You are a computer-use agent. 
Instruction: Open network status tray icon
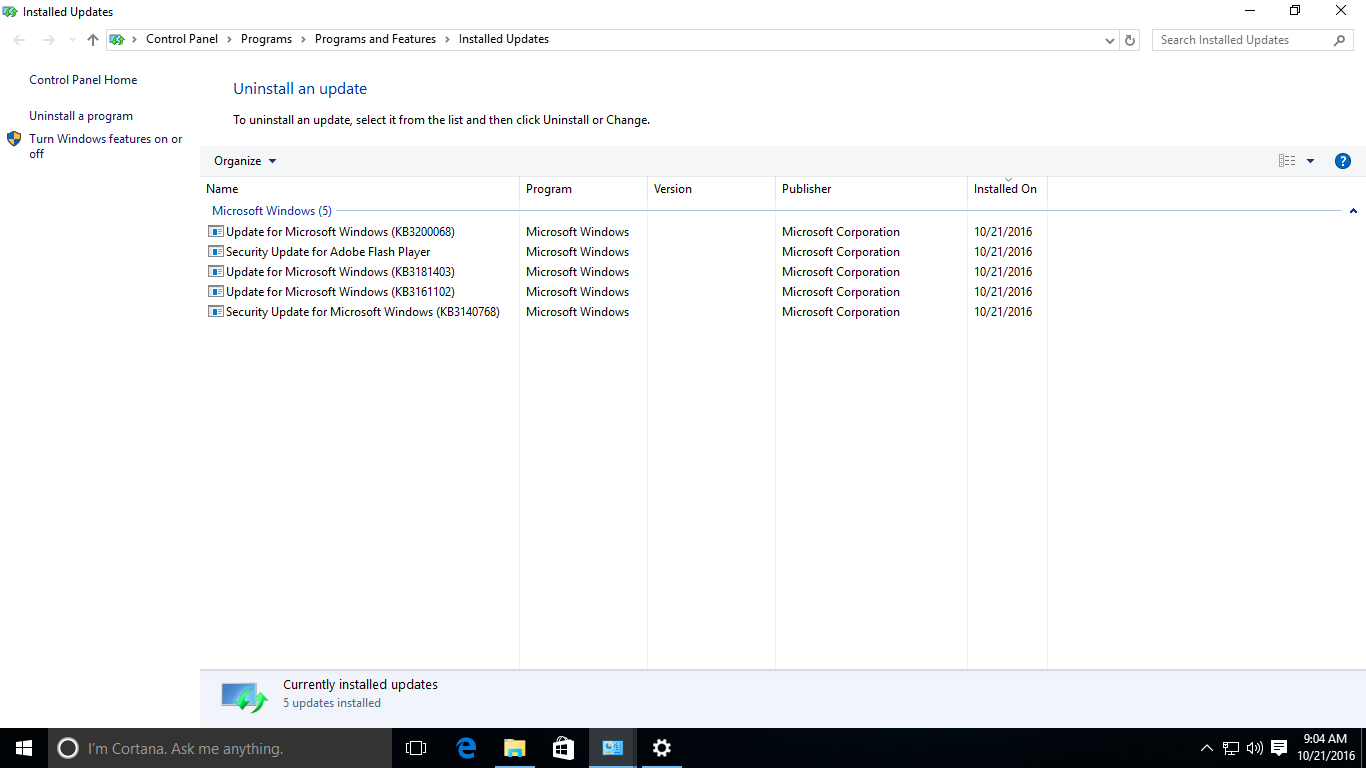[1231, 748]
